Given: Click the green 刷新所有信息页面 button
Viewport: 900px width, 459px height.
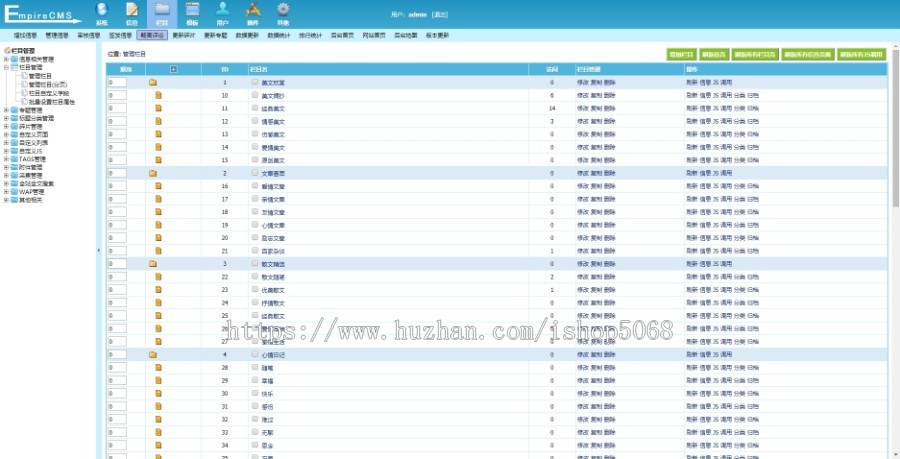Looking at the screenshot, I should point(808,55).
